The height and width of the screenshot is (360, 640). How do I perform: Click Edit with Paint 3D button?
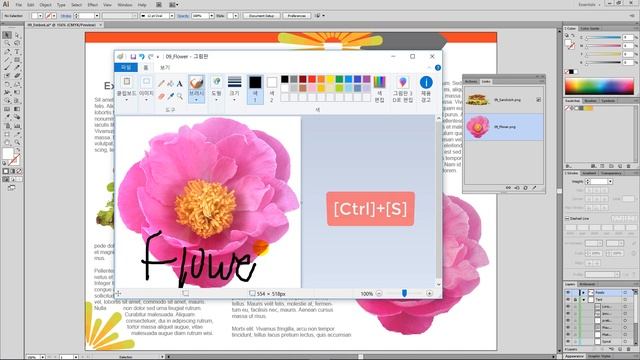coord(403,89)
